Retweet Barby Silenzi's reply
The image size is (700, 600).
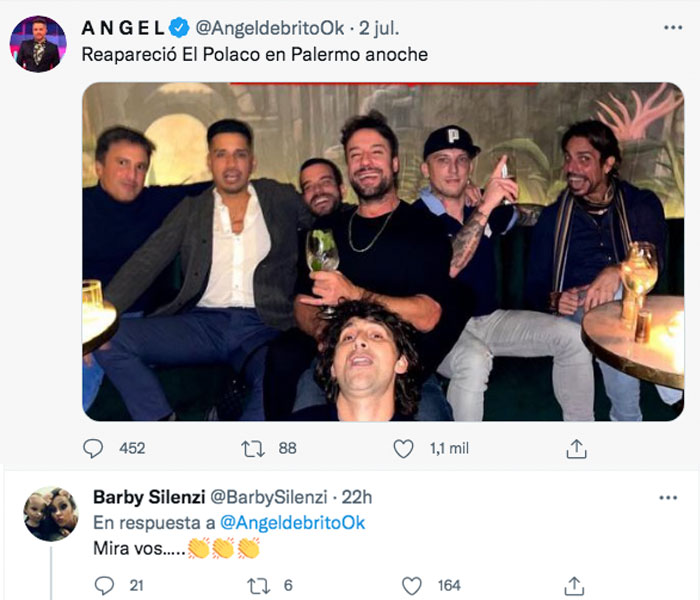click(x=258, y=585)
